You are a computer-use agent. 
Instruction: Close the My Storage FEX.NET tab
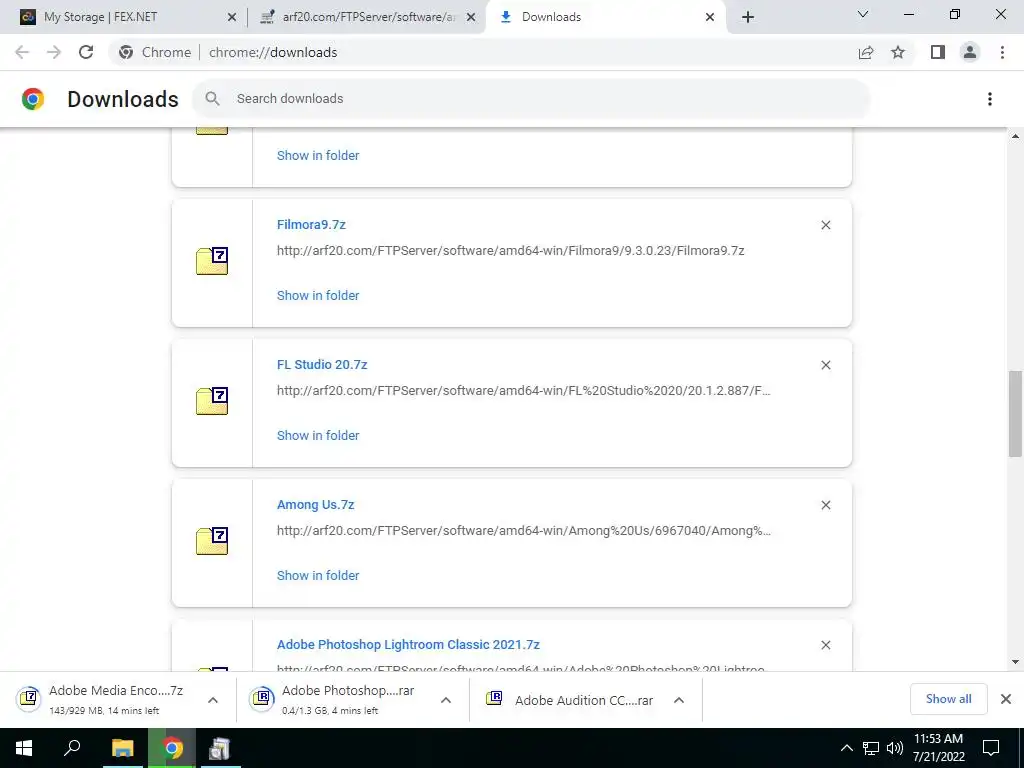[x=232, y=17]
